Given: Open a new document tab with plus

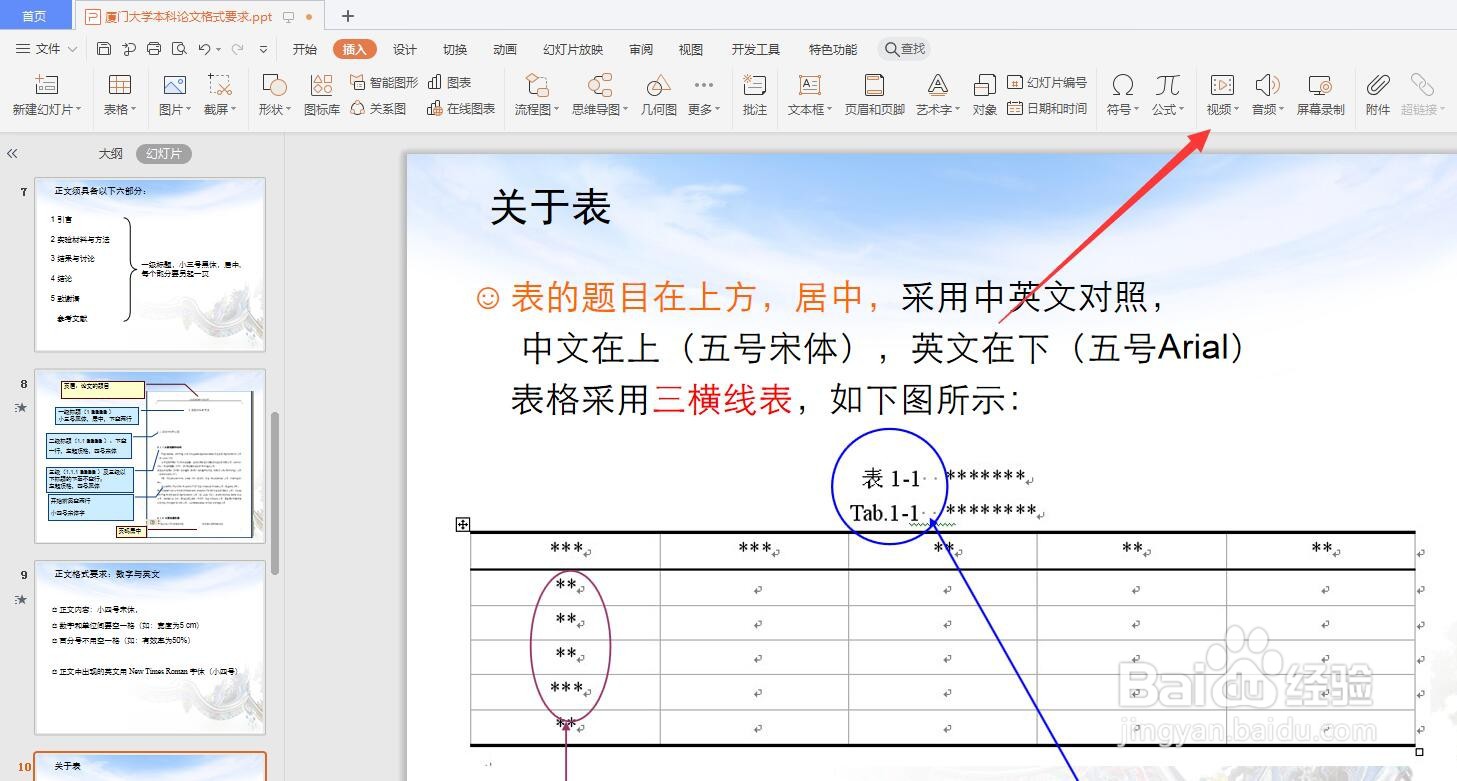Looking at the screenshot, I should click(x=348, y=16).
